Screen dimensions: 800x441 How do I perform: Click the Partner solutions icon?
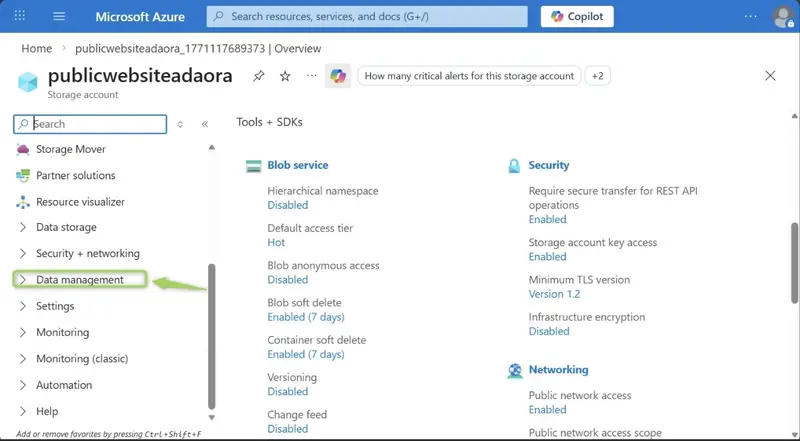pos(23,176)
